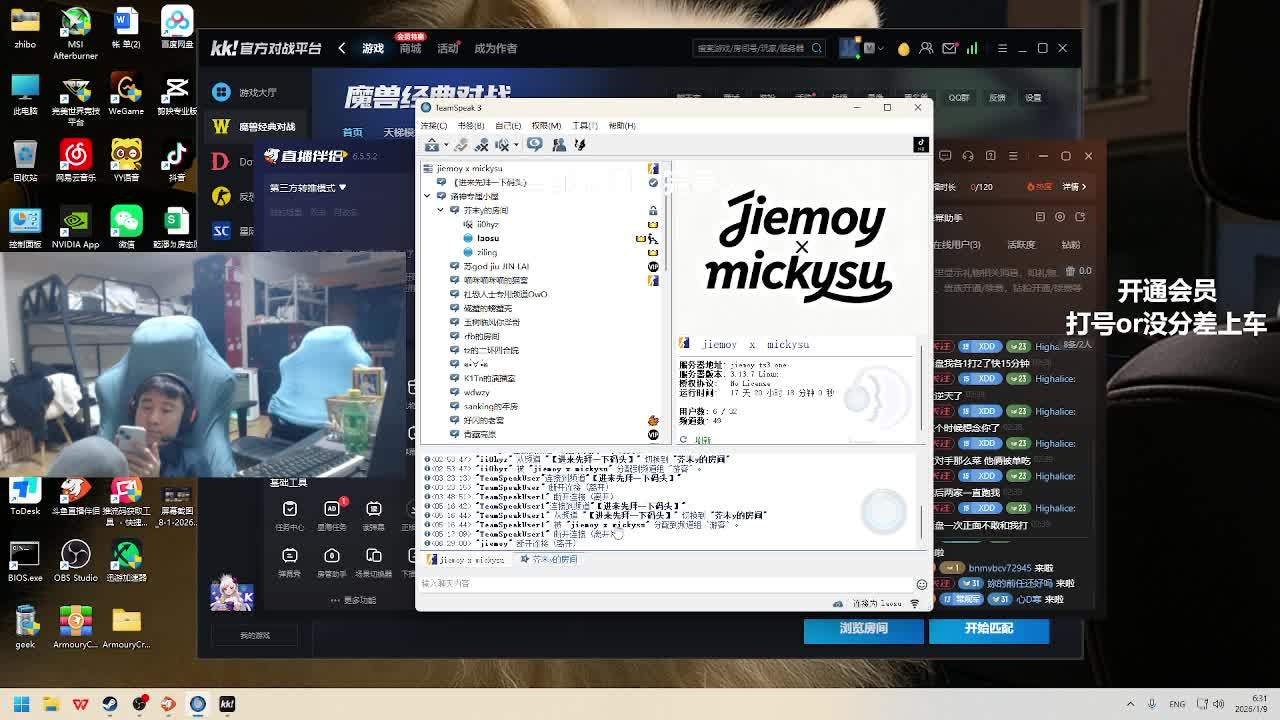Open the connect dropdown arrow in the TeamSpeak toolbar
Image resolution: width=1280 pixels, height=720 pixels.
point(446,145)
